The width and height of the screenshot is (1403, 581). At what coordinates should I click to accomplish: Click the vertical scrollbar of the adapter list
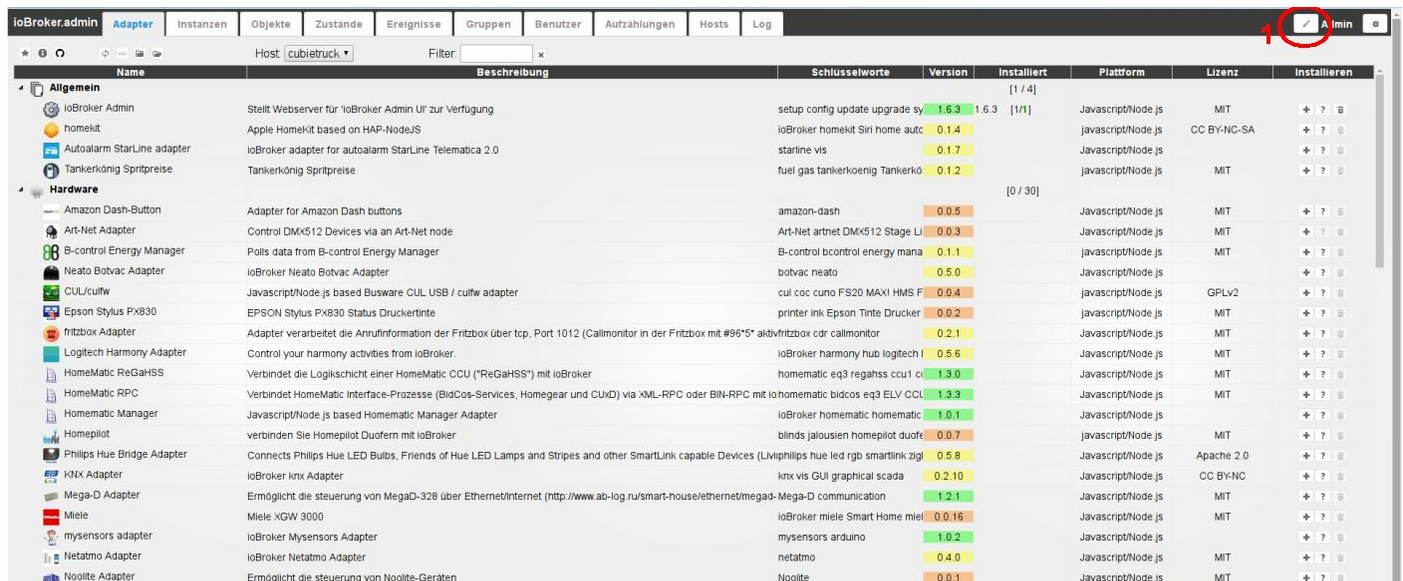(x=1381, y=170)
